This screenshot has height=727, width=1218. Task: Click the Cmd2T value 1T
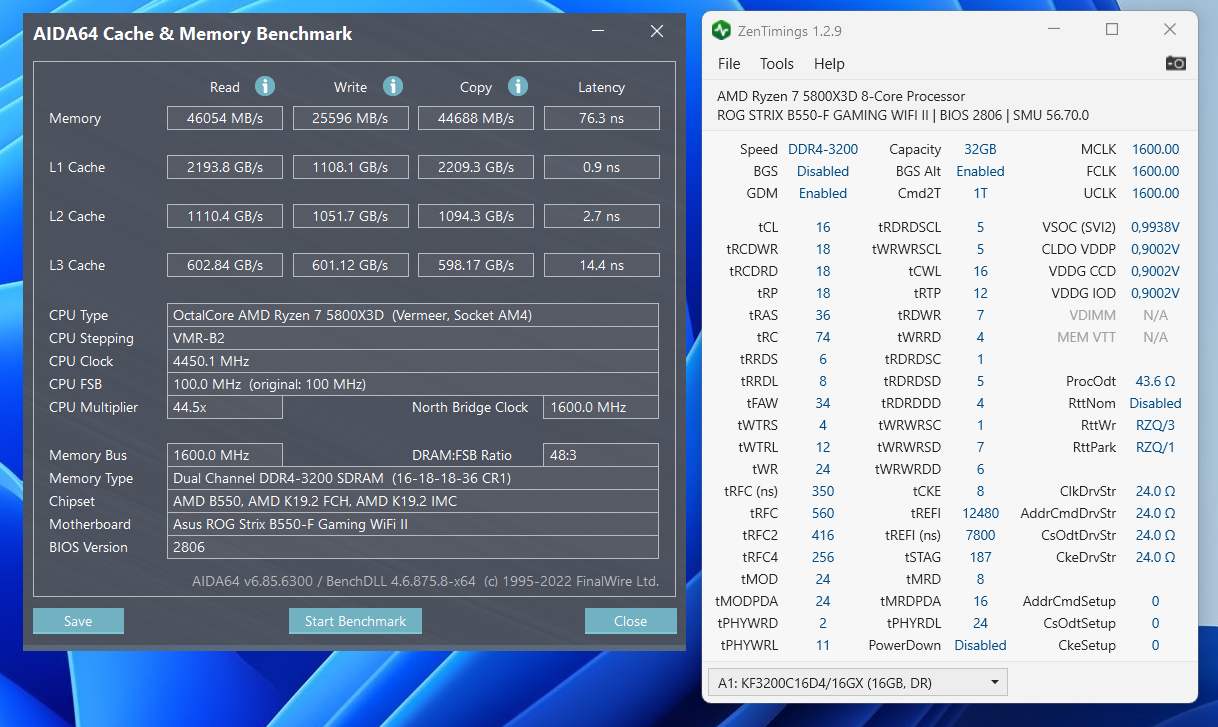click(980, 193)
